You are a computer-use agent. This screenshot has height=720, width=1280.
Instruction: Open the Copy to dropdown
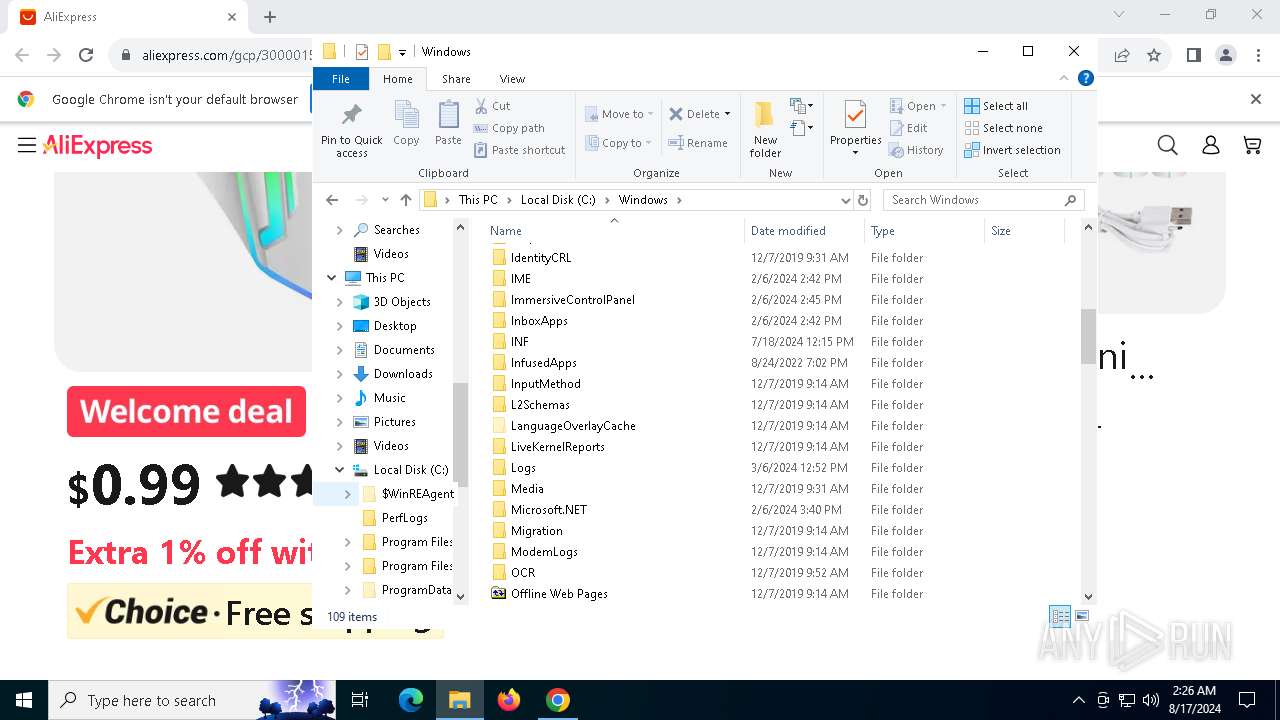(619, 143)
